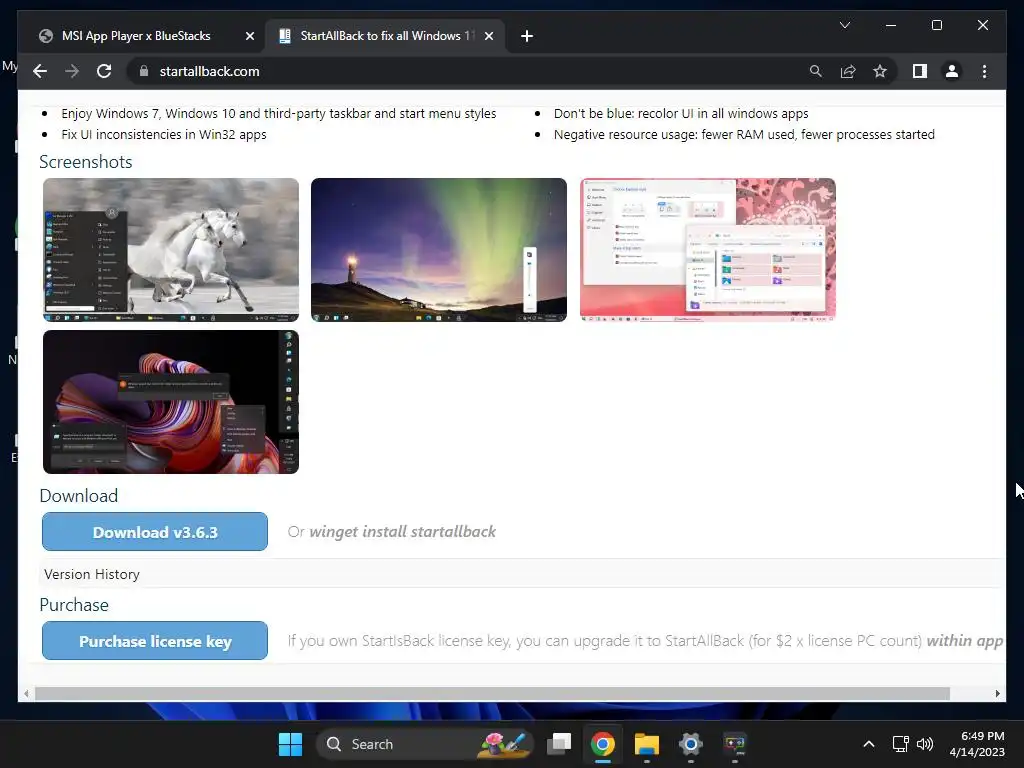1024x768 pixels.
Task: Click the forward navigation arrow
Action: pos(72,71)
